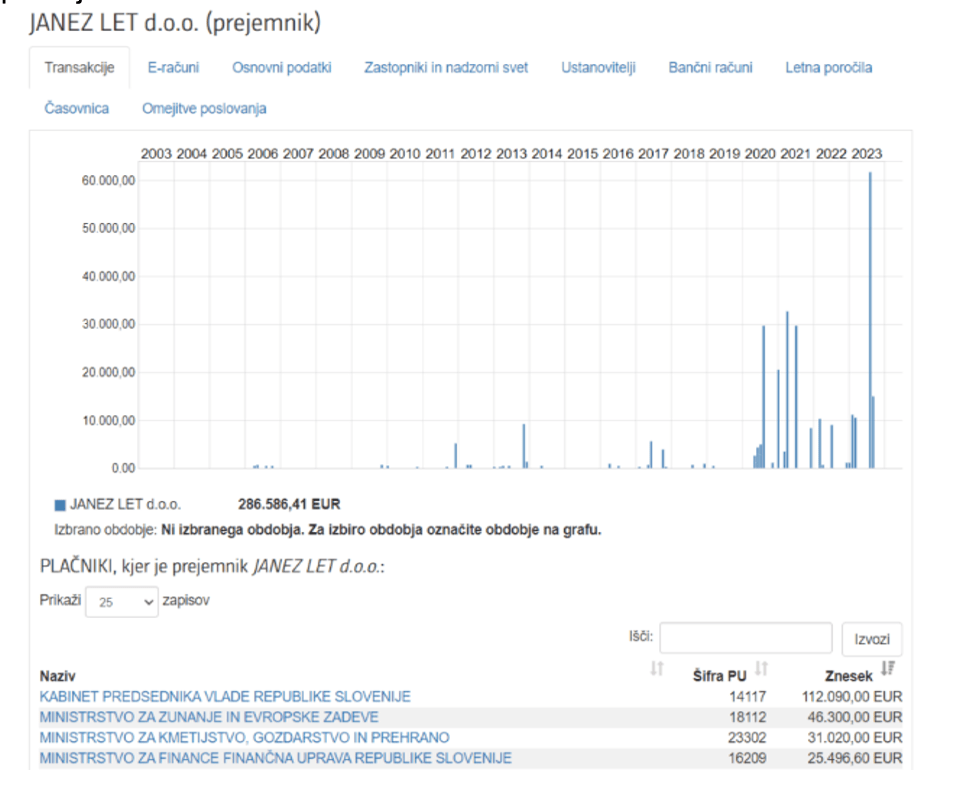Image resolution: width=974 pixels, height=812 pixels.
Task: Open the Letna poročila tab
Action: click(x=829, y=68)
